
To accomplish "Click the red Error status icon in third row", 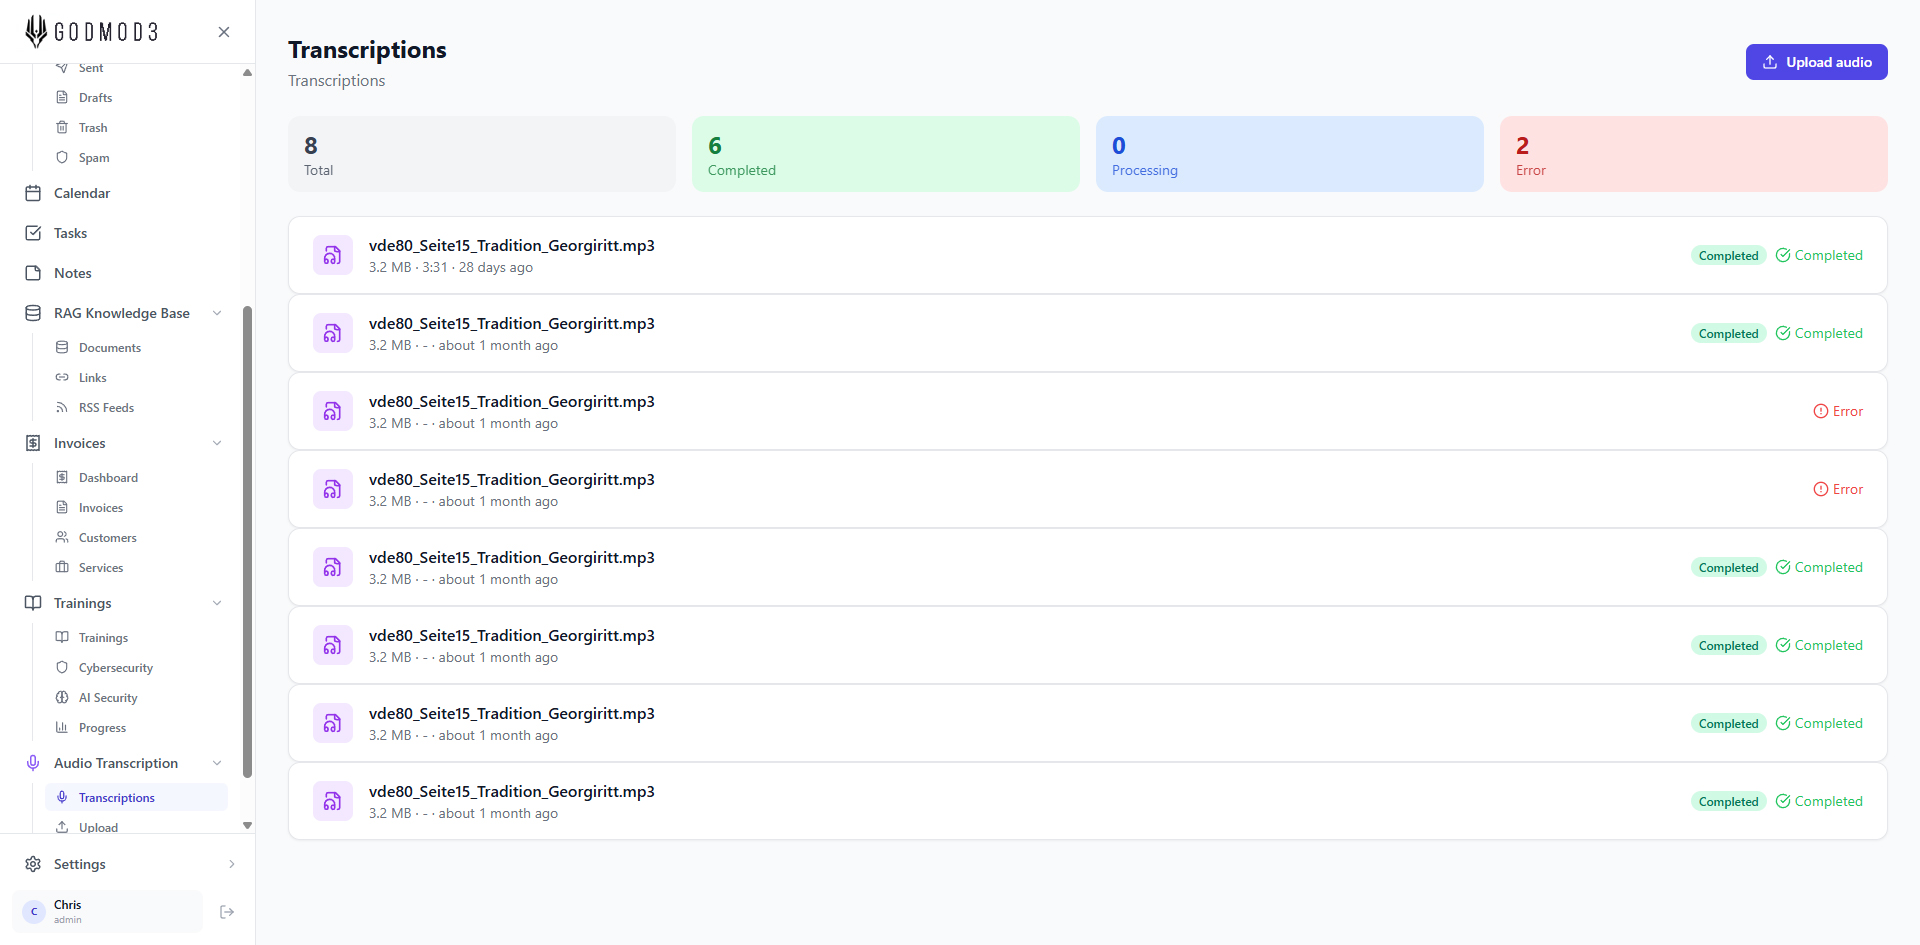I will [1820, 412].
